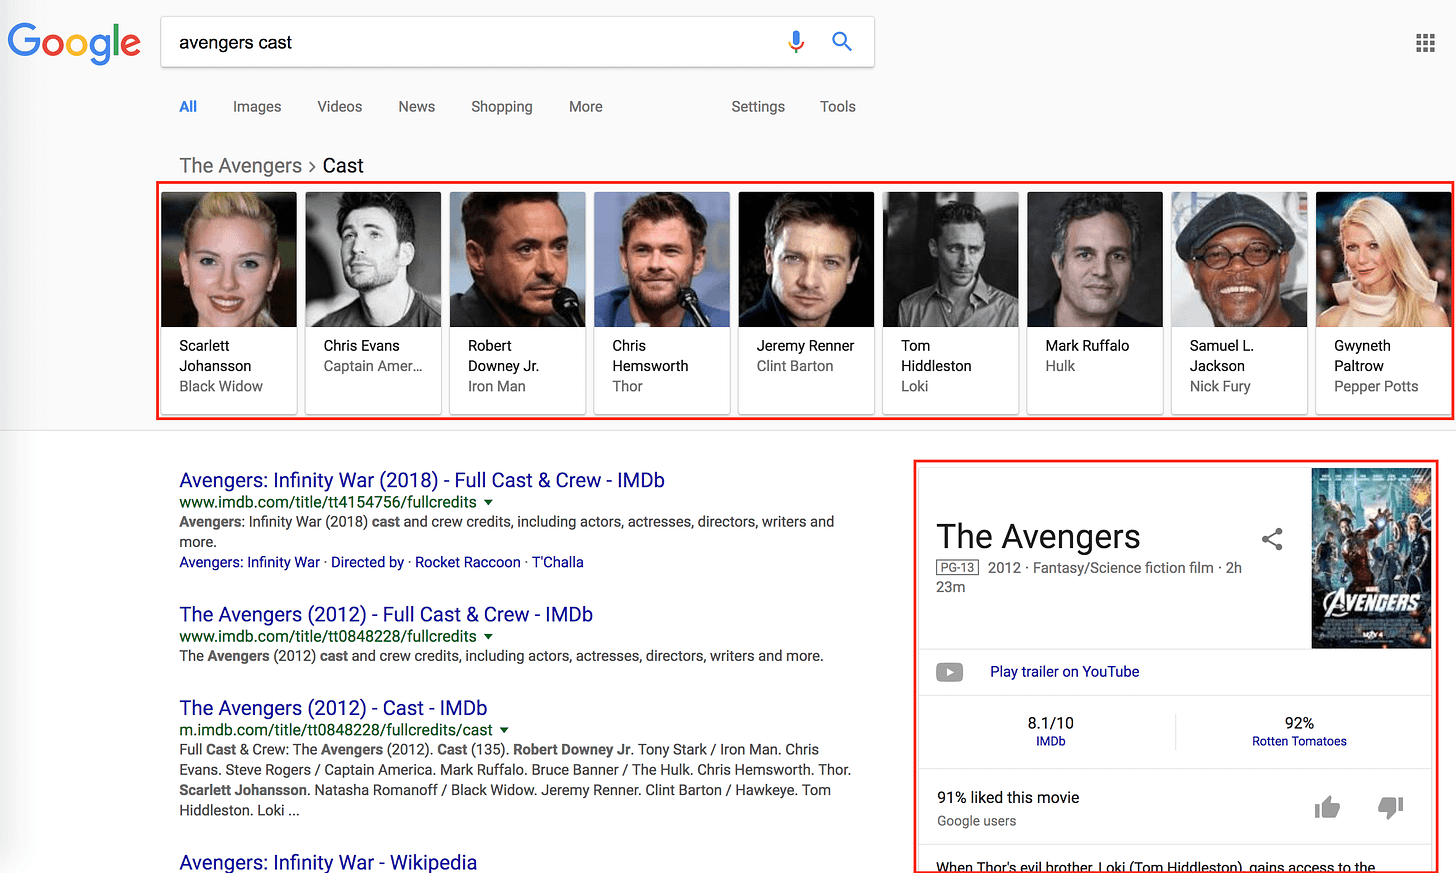This screenshot has width=1456, height=873.
Task: Click 'Play trailer on YouTube' link
Action: coord(1065,672)
